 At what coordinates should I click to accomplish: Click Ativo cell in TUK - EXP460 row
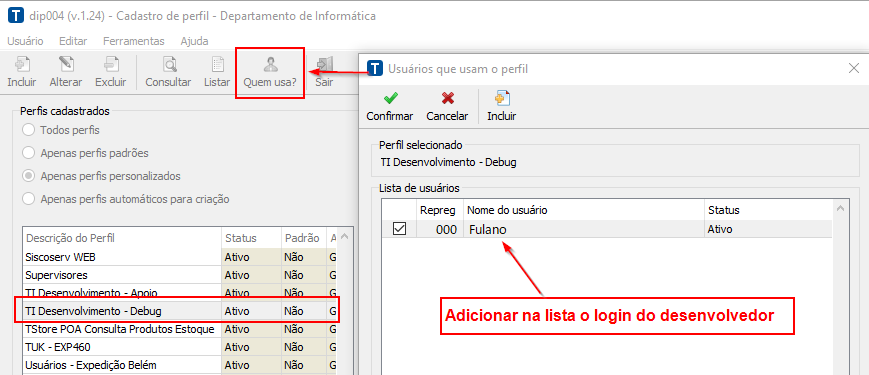[251, 347]
